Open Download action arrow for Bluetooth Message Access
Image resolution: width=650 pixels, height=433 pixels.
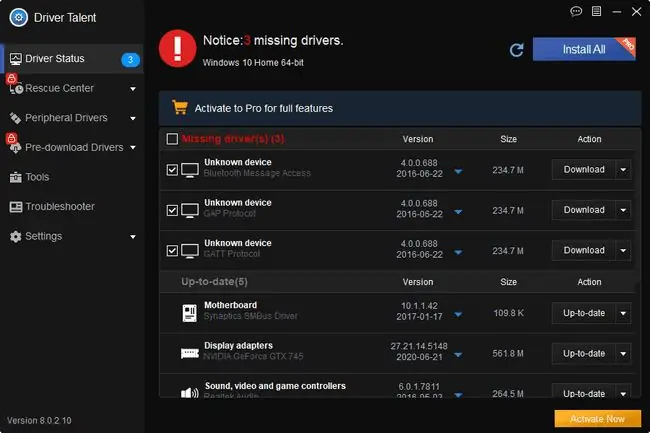pos(623,170)
